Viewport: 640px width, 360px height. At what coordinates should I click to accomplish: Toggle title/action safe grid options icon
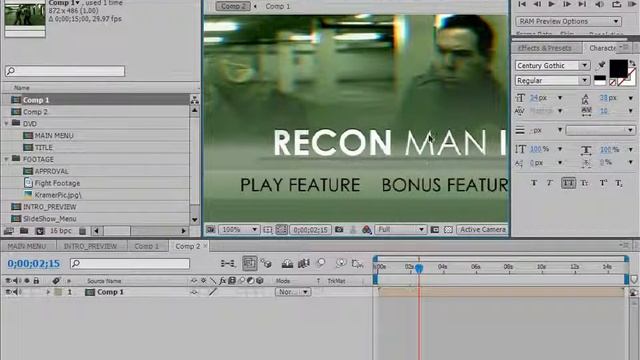281,229
